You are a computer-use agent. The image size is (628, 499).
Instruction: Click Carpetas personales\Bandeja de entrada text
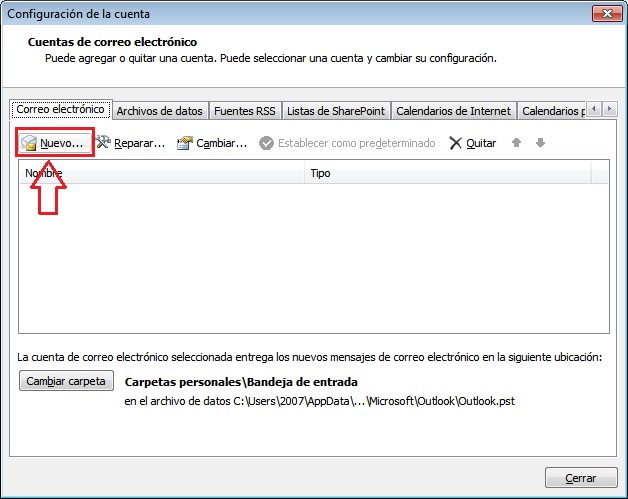tap(241, 382)
